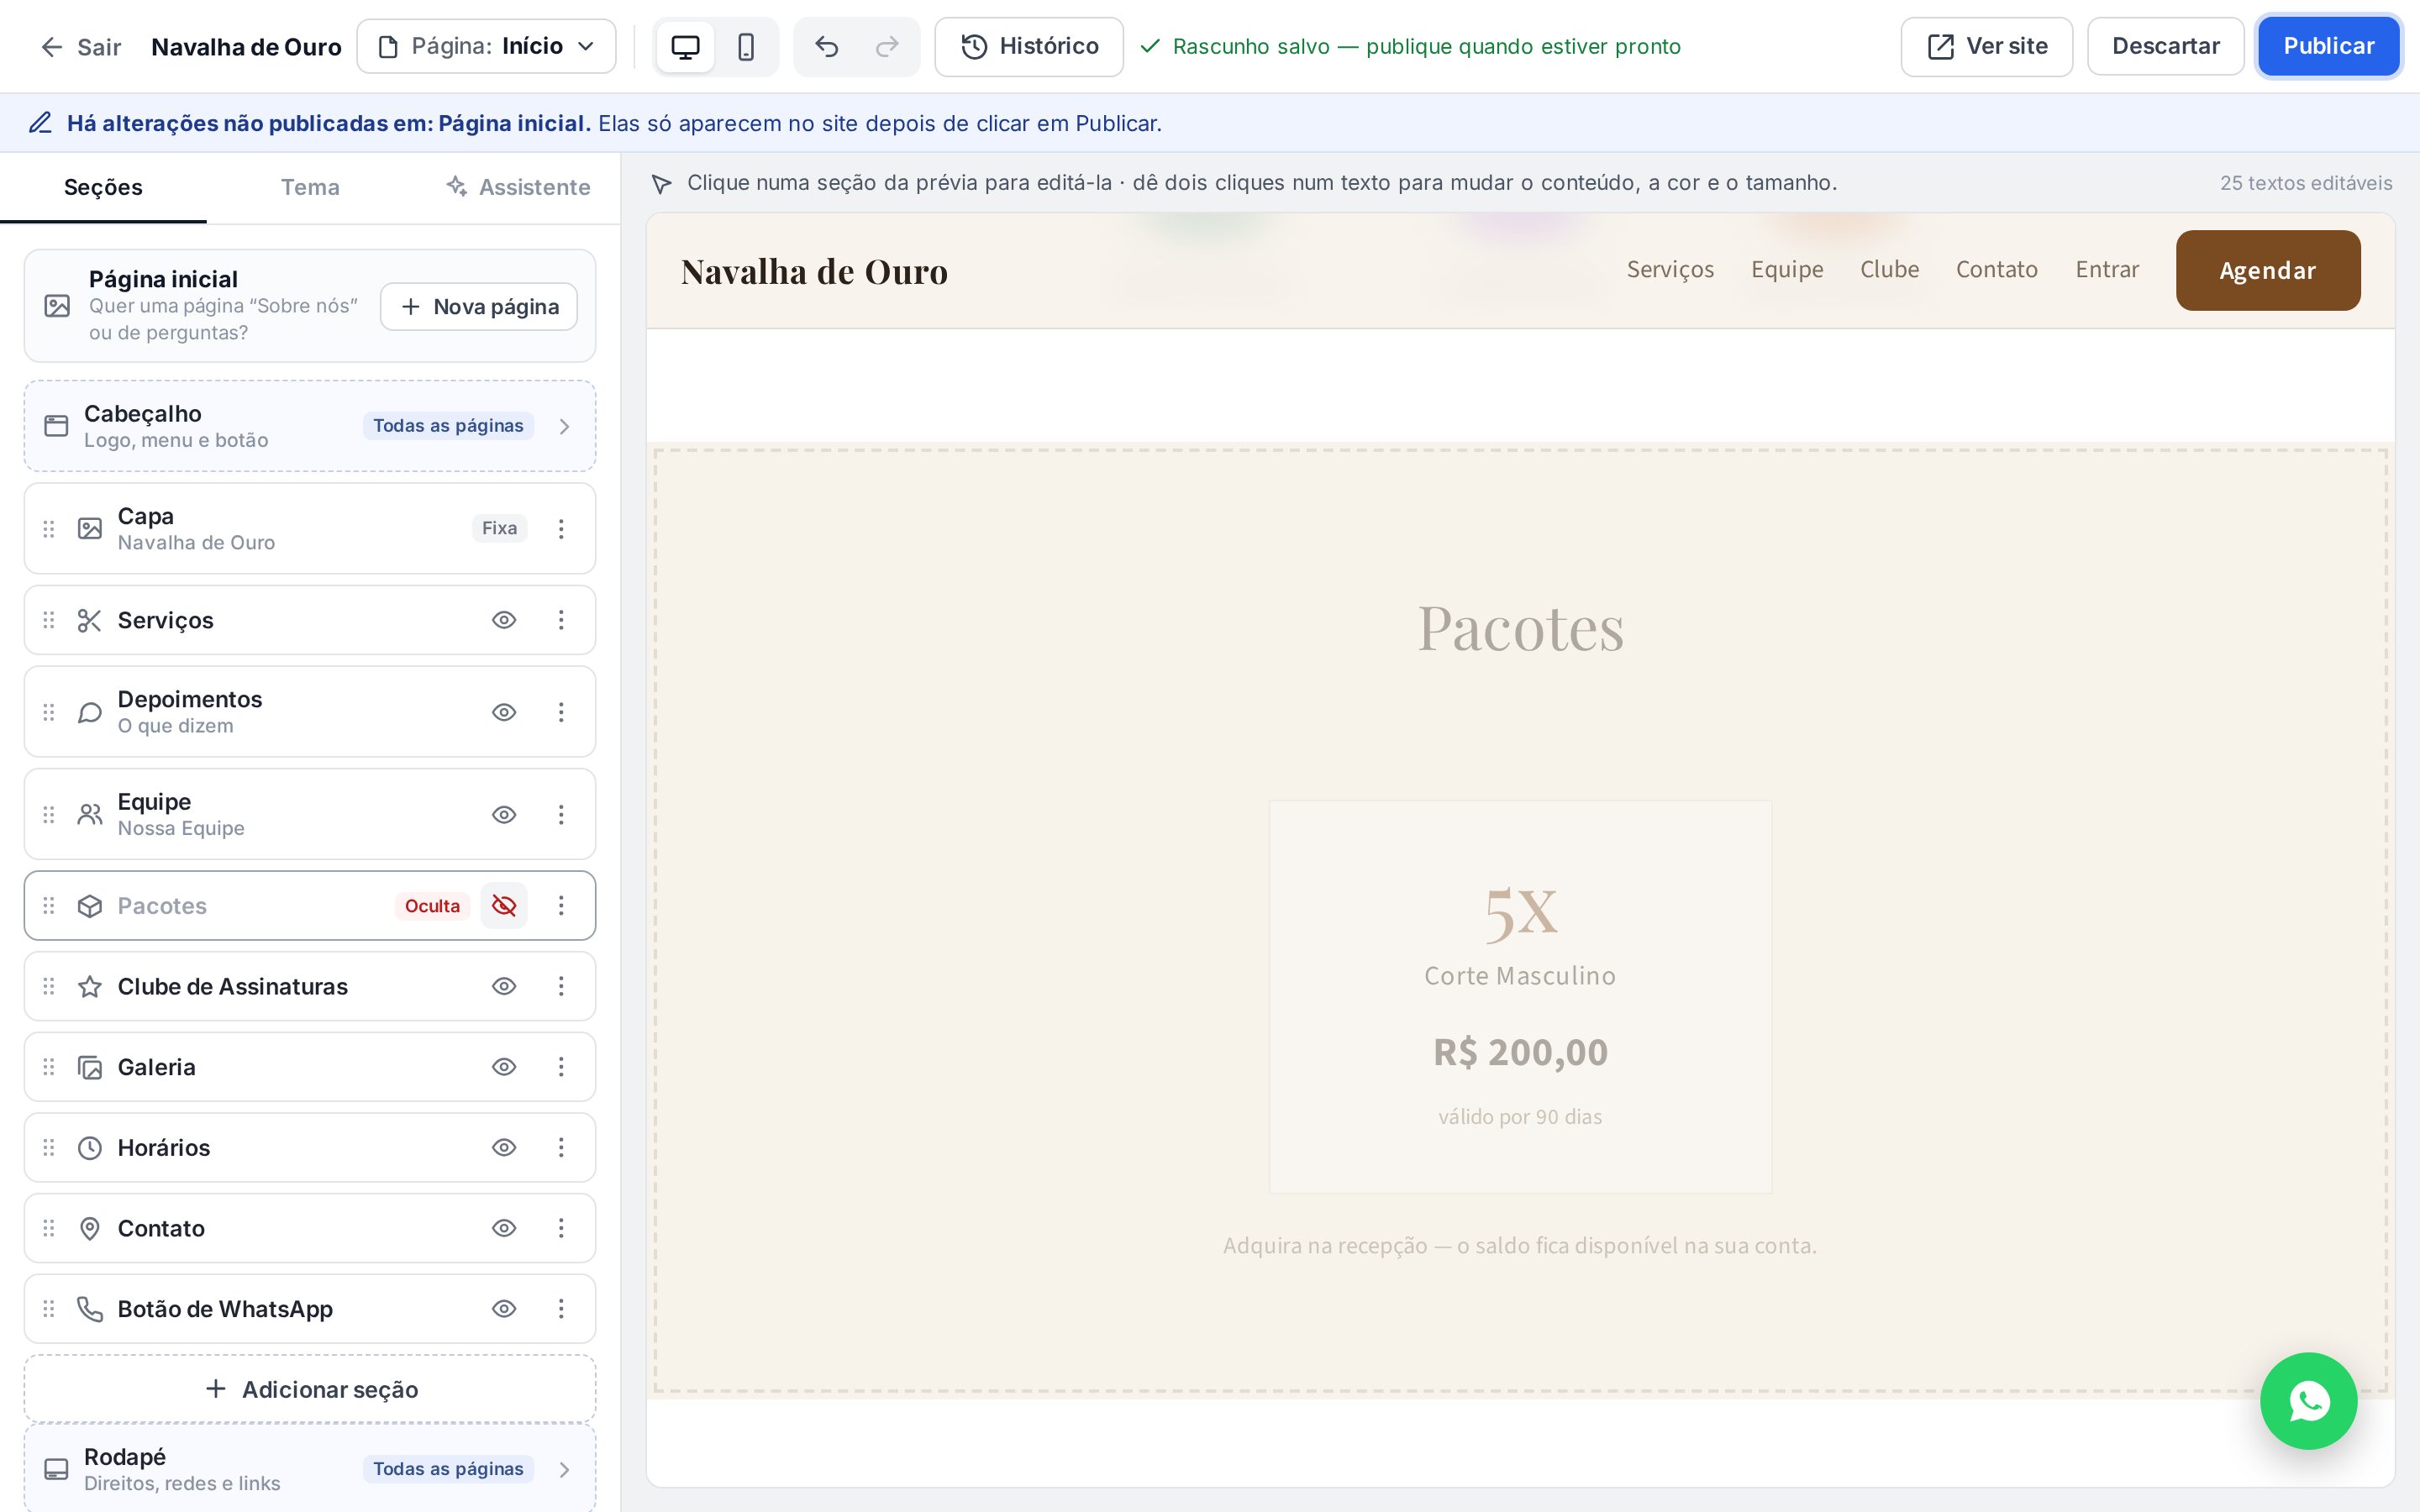
Task: Open the Seções tab
Action: click(103, 187)
